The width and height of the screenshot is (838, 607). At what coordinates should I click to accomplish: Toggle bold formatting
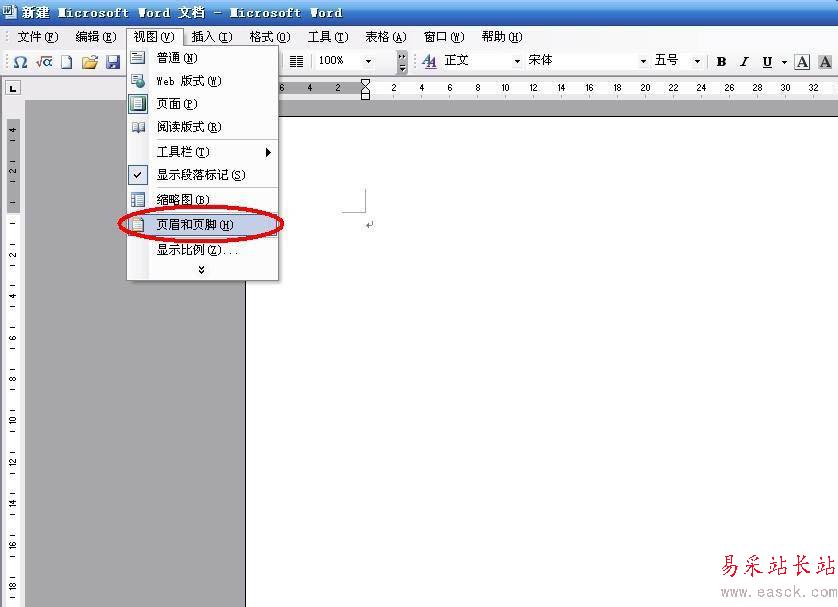(x=721, y=61)
